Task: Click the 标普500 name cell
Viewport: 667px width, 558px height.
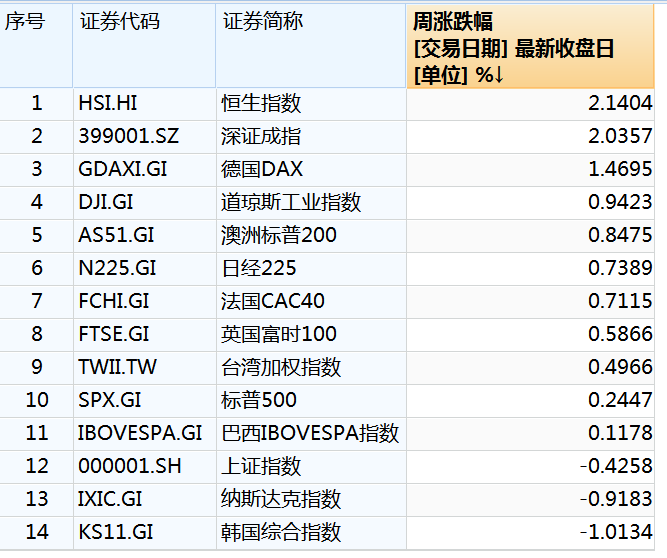Action: click(x=259, y=400)
